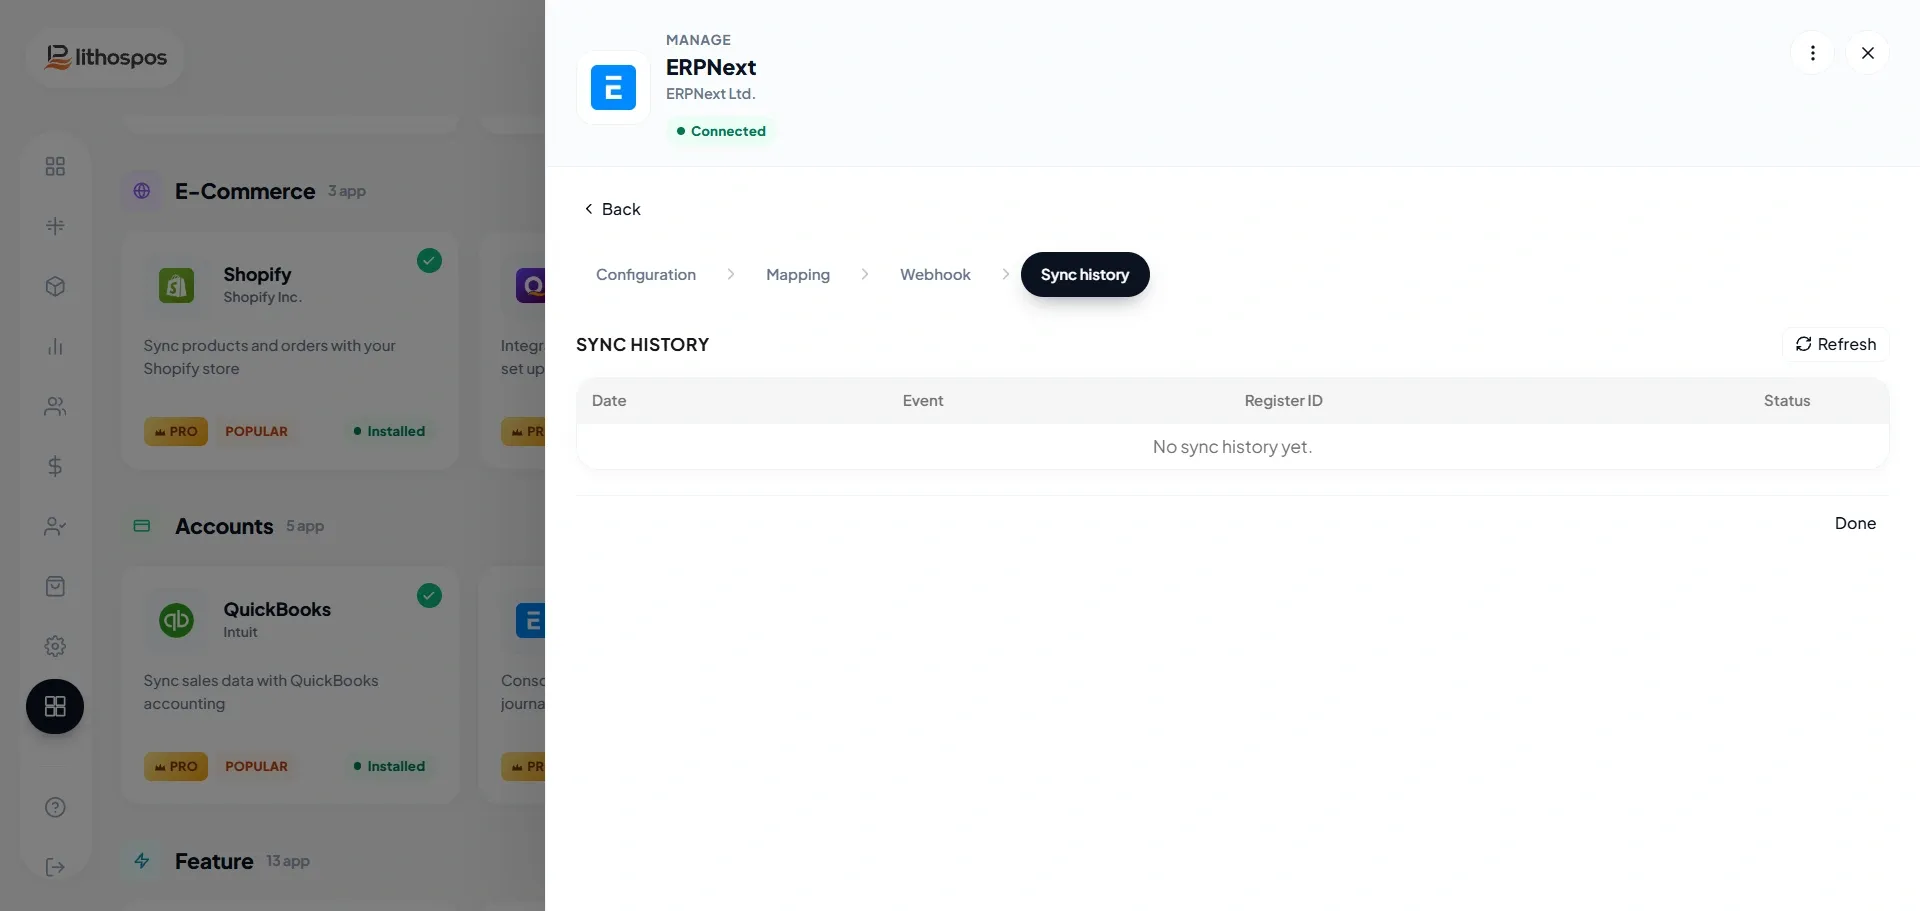Open the help question mark icon
The width and height of the screenshot is (1920, 911).
(55, 807)
